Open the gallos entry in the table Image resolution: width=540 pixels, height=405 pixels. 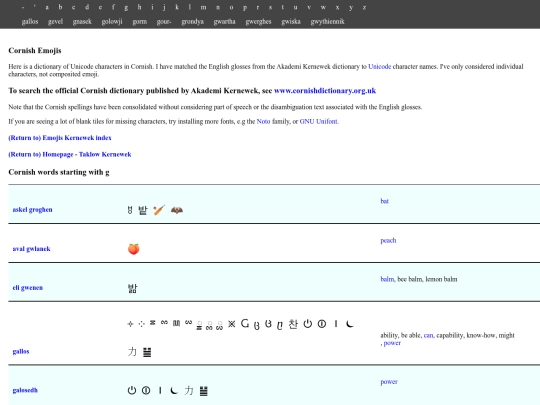[21, 351]
